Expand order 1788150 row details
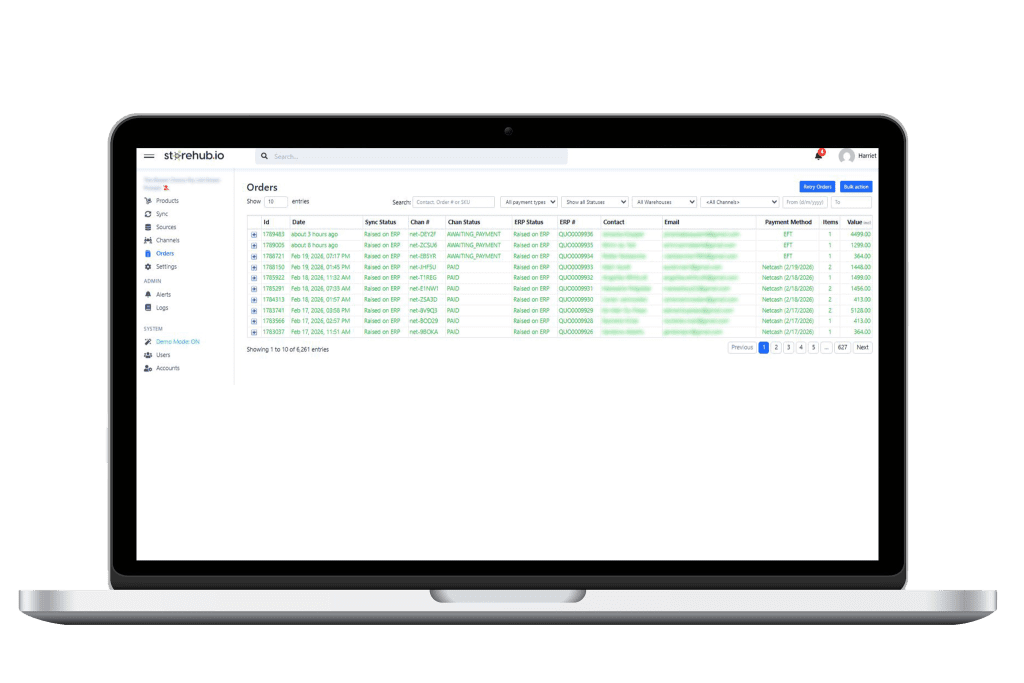This screenshot has height=683, width=1024. click(x=254, y=267)
